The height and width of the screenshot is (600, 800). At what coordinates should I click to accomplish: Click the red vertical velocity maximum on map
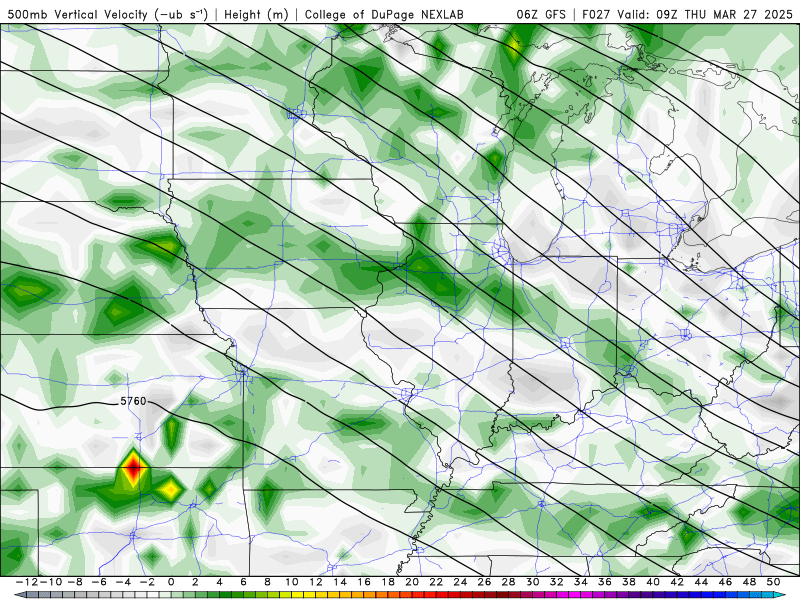[x=133, y=466]
